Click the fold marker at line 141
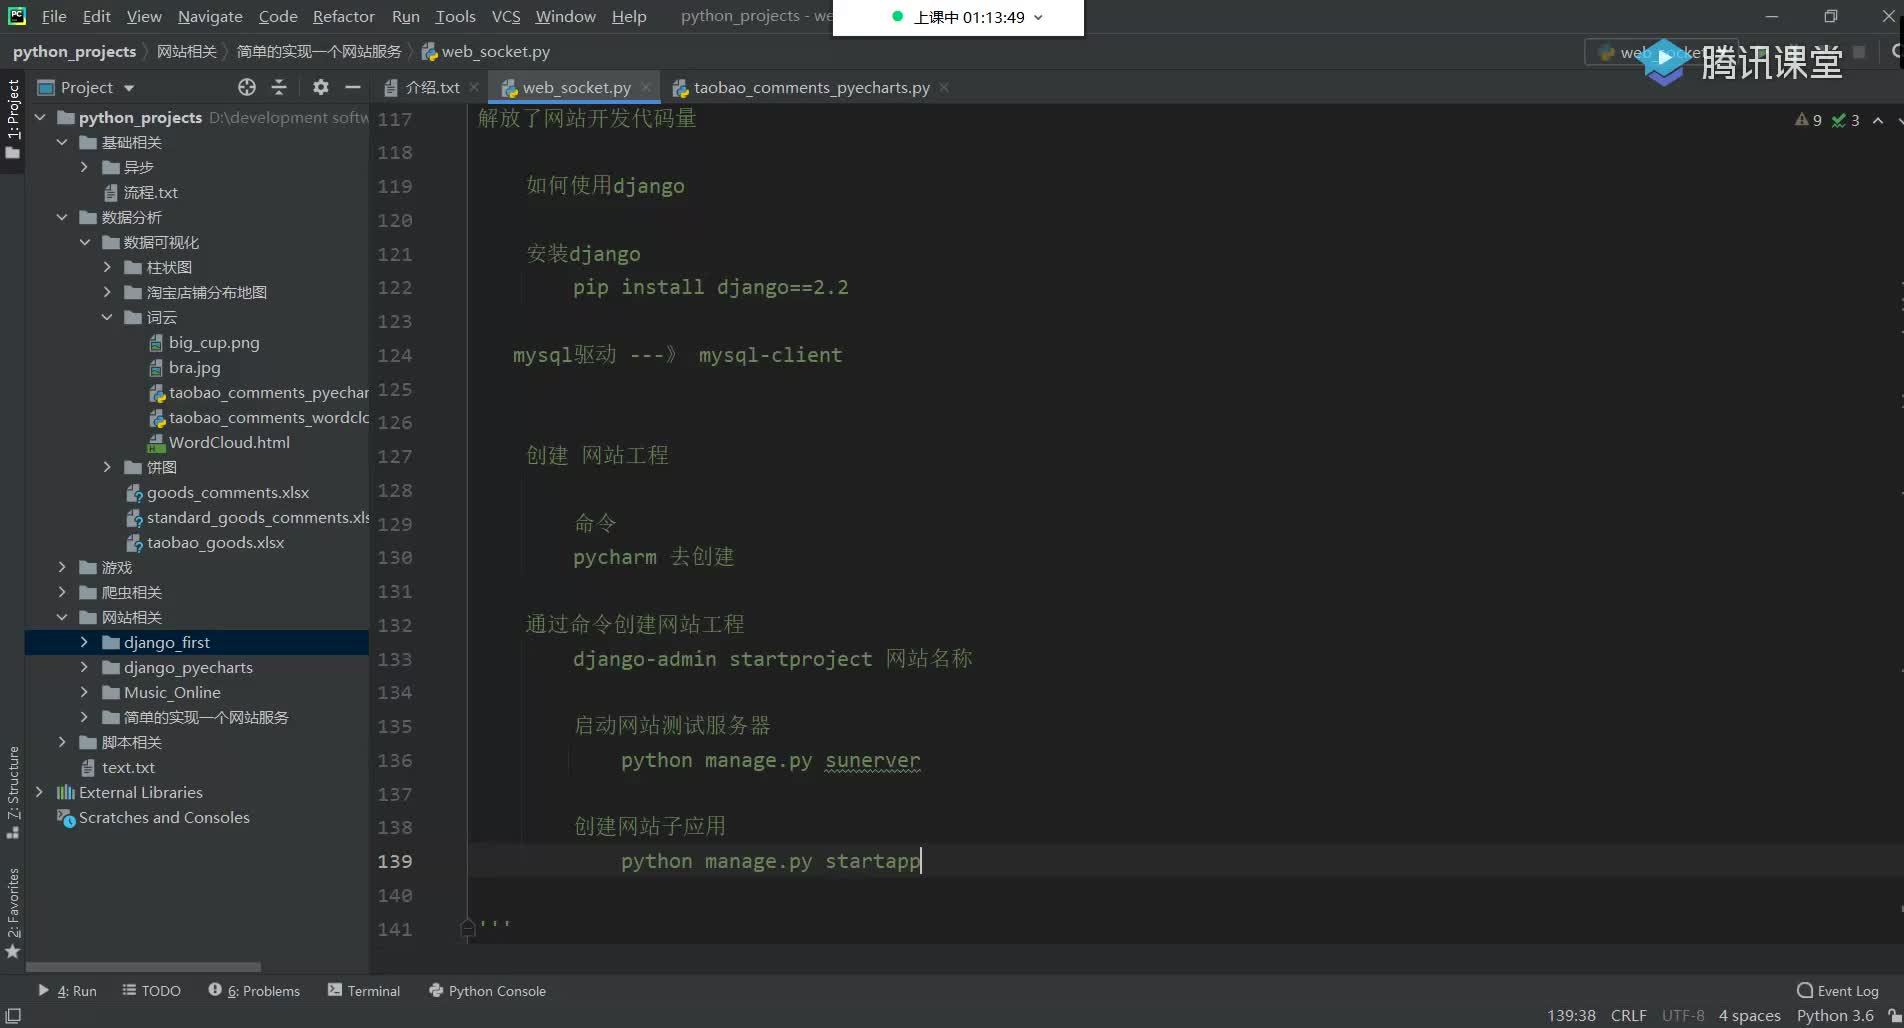This screenshot has height=1028, width=1904. pos(467,929)
